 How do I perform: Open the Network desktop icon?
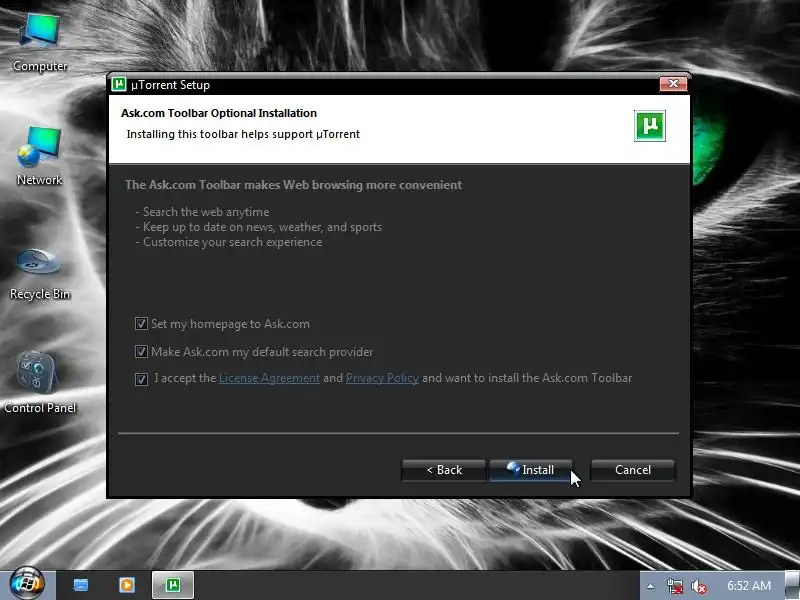tap(40, 157)
